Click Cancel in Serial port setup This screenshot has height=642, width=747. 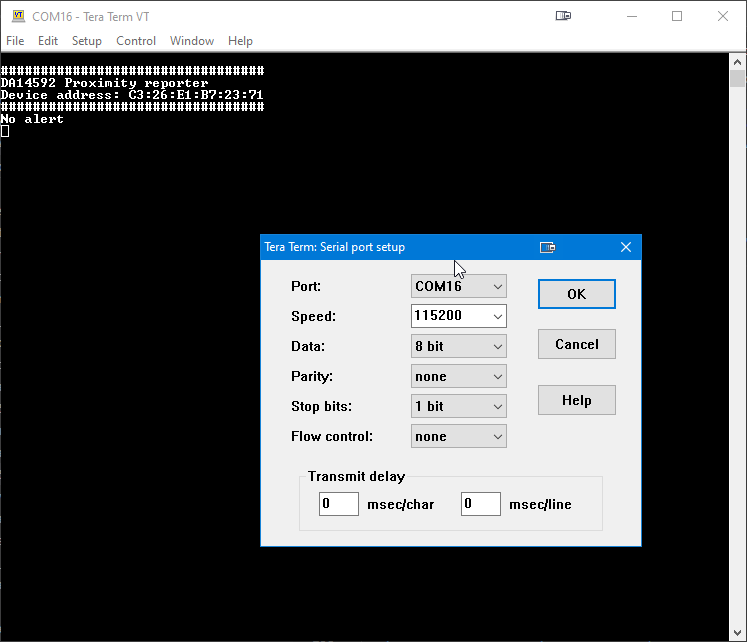click(x=577, y=344)
